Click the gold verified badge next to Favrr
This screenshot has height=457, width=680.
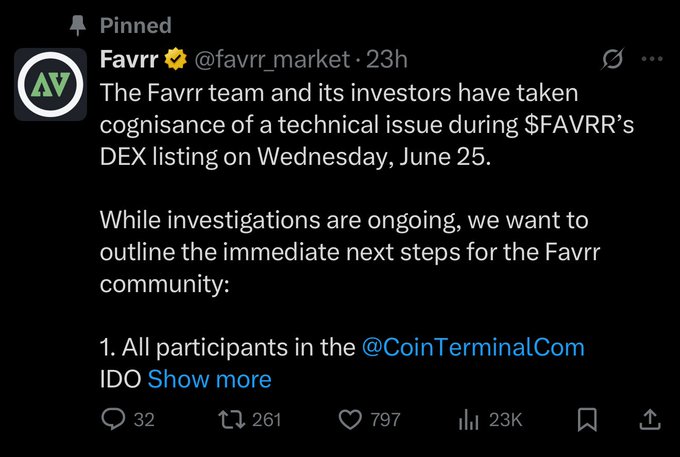pyautogui.click(x=176, y=59)
